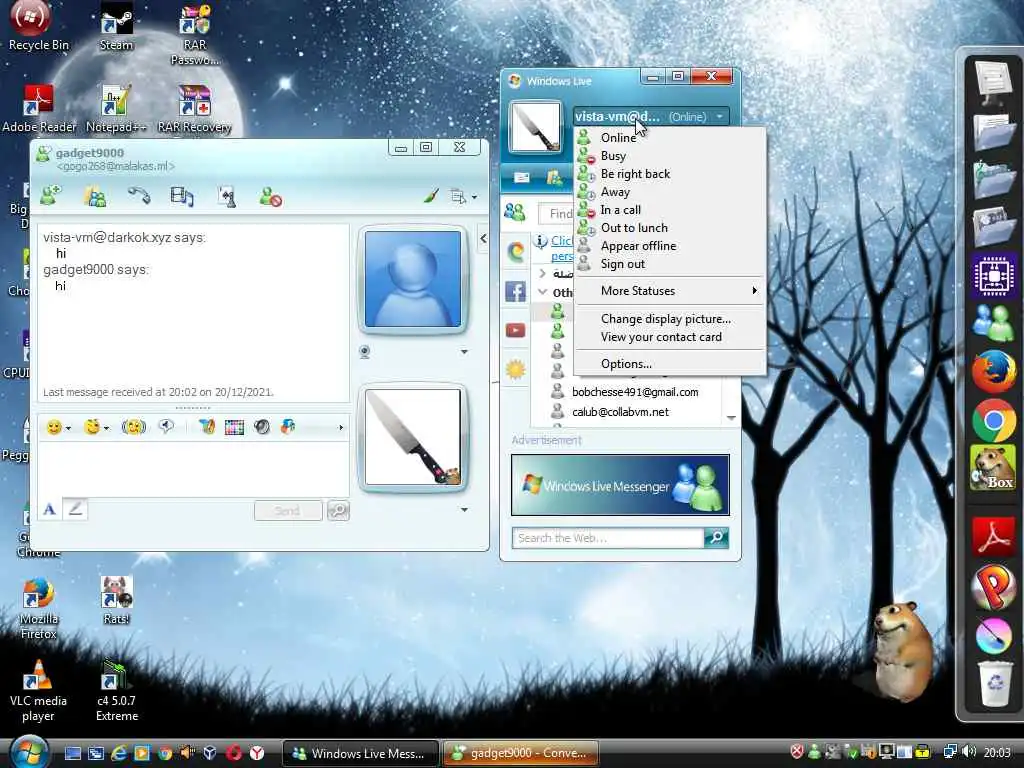Click the vista-vm status name dropdown
Screen dimensions: 1024x768
650,117
